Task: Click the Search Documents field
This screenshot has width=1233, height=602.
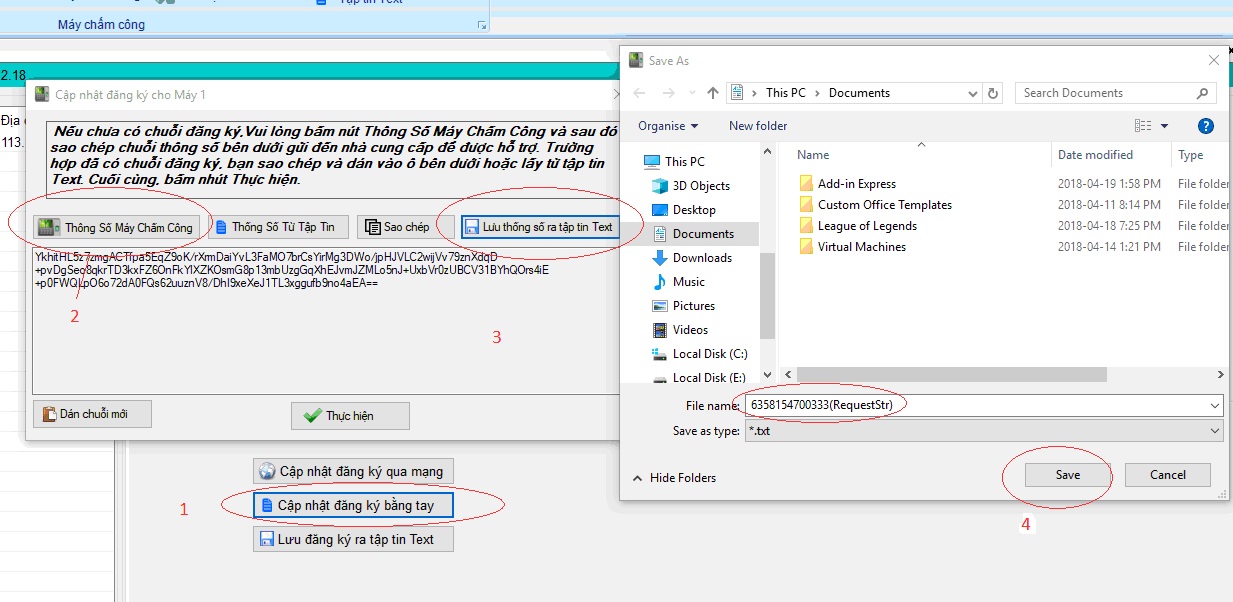Action: coord(1108,93)
